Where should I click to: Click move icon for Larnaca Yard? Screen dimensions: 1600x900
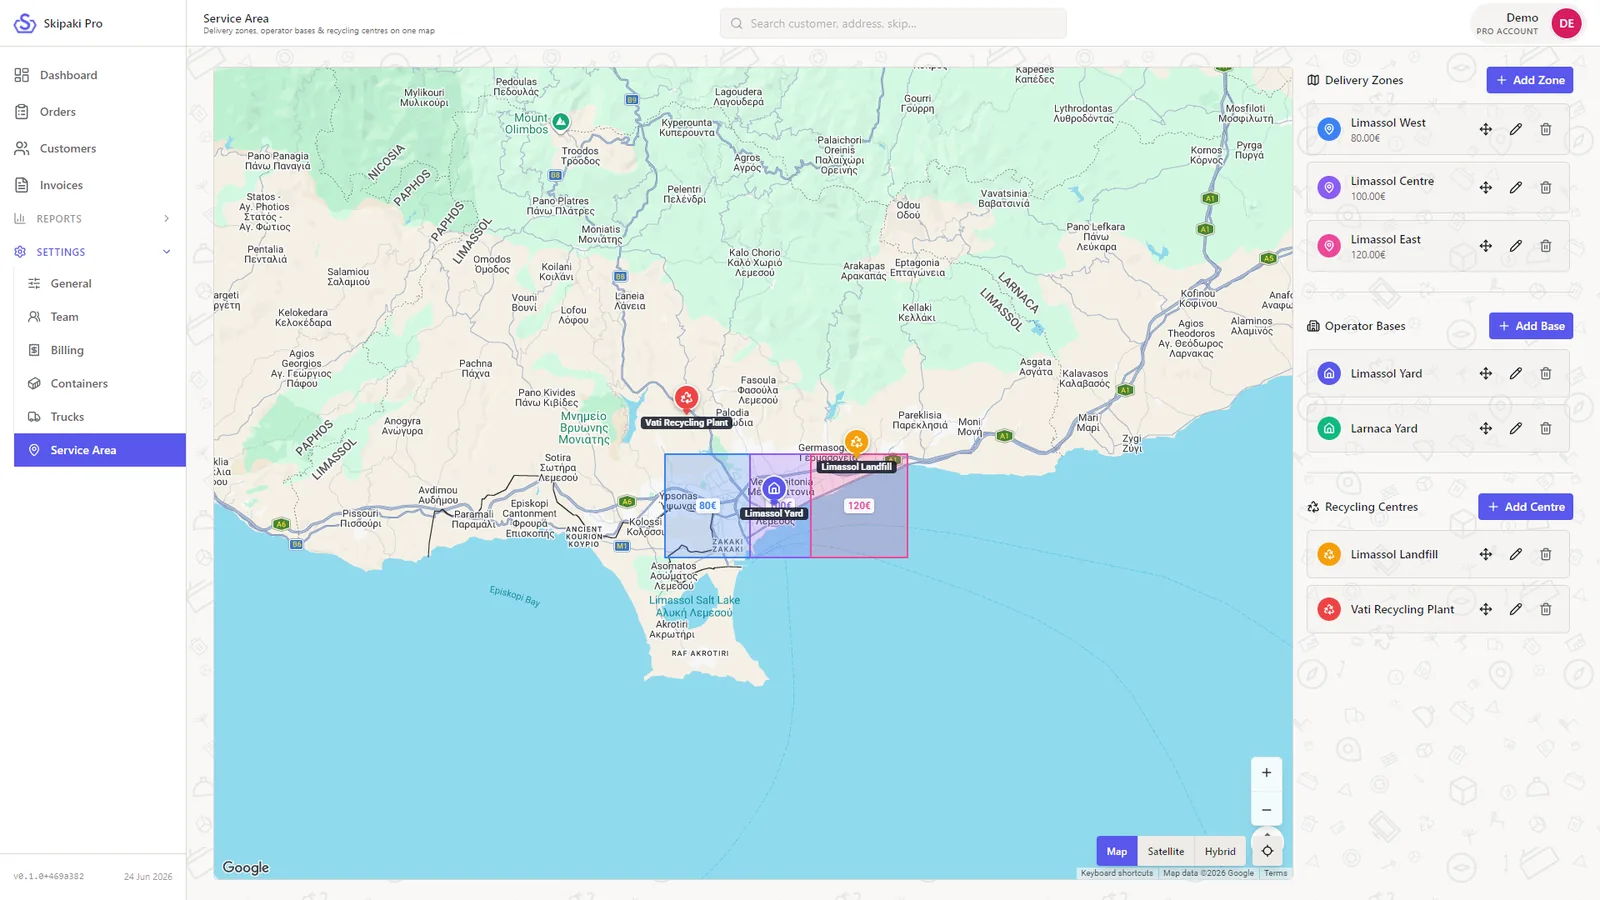click(1486, 428)
